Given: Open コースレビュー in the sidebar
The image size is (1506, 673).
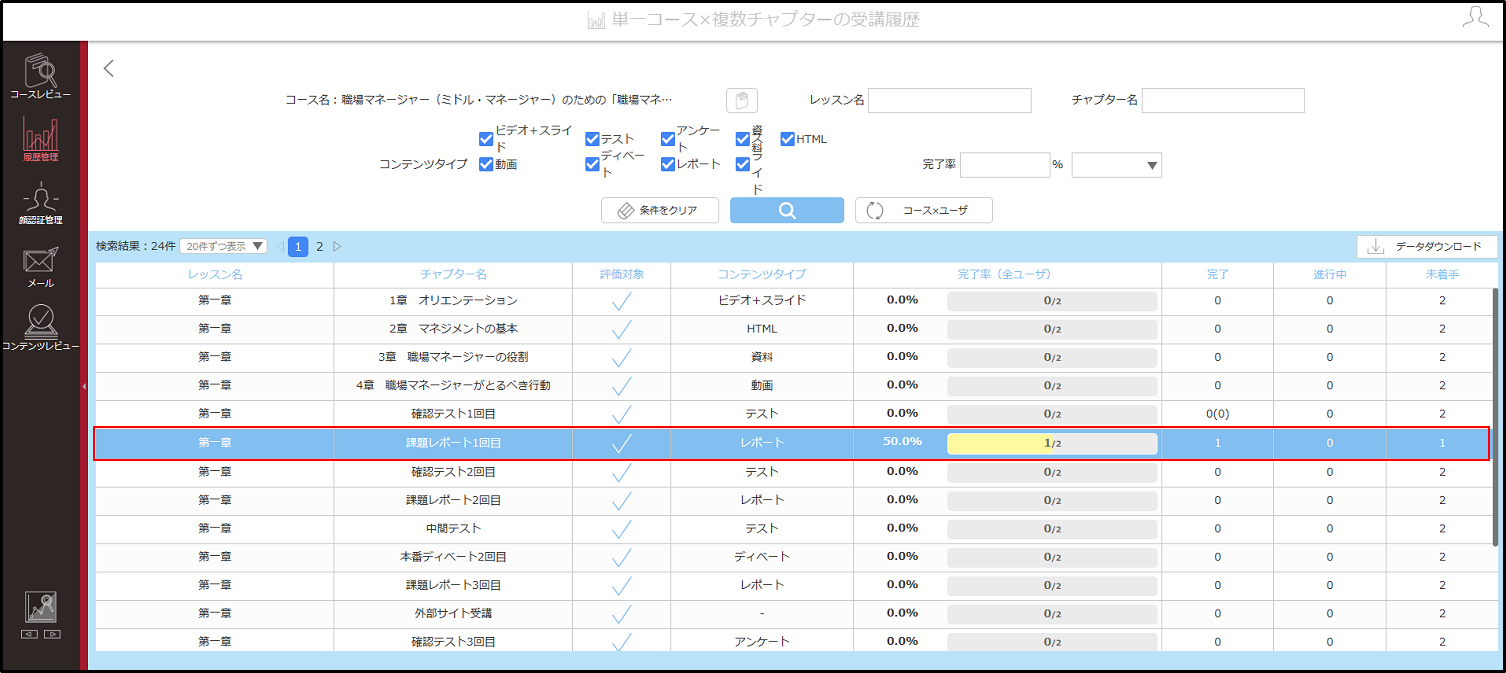Looking at the screenshot, I should [x=41, y=76].
